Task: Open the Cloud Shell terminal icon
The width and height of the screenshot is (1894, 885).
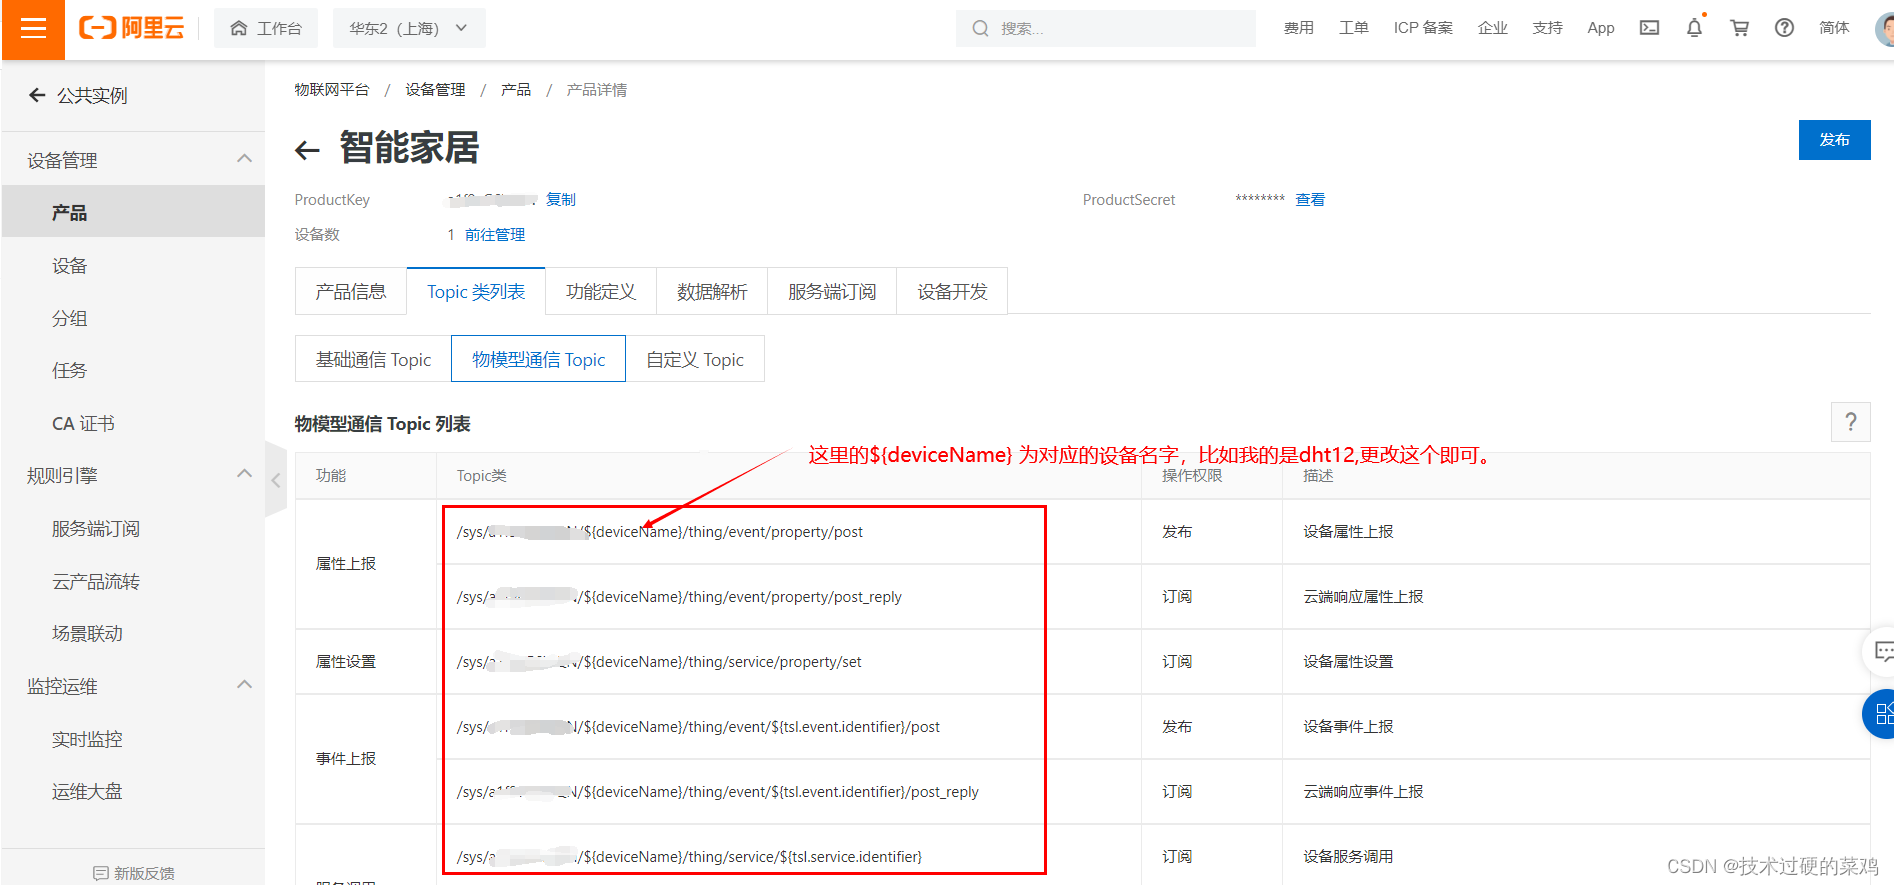Action: tap(1650, 28)
